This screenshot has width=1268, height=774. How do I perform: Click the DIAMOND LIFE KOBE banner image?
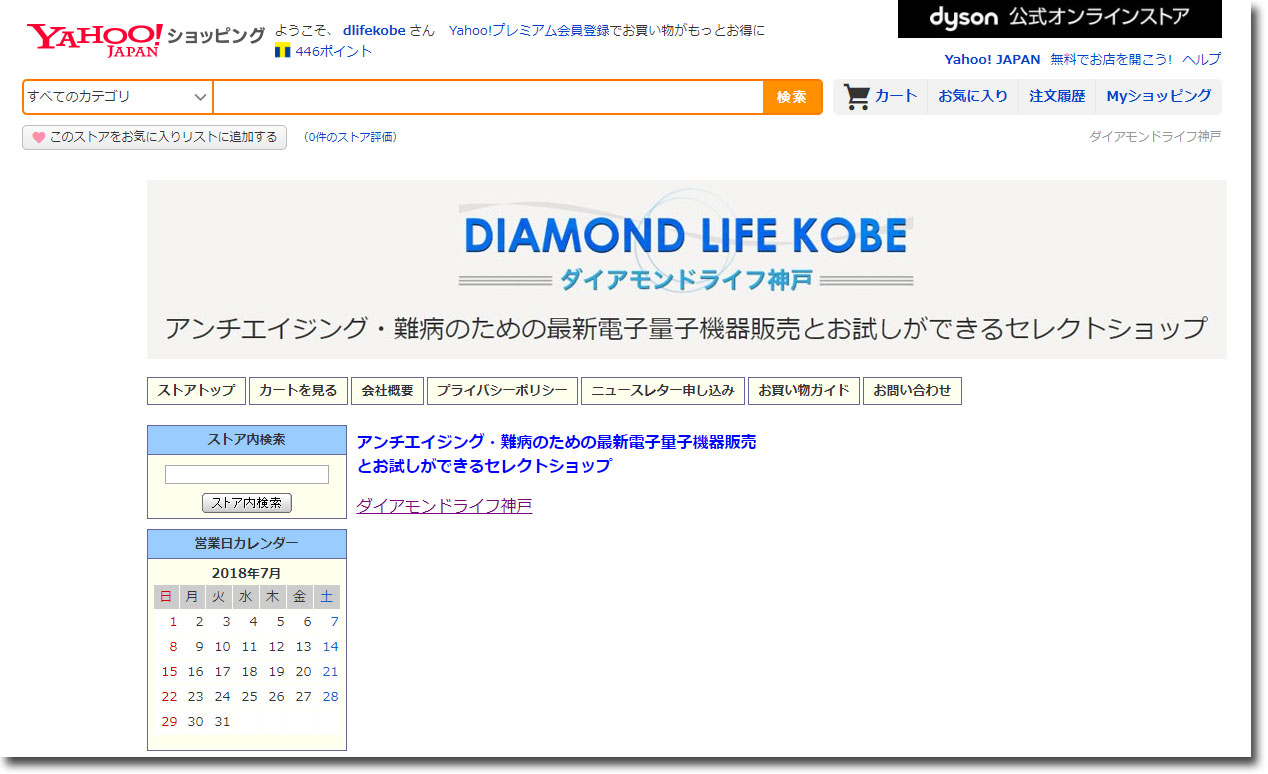[x=686, y=269]
